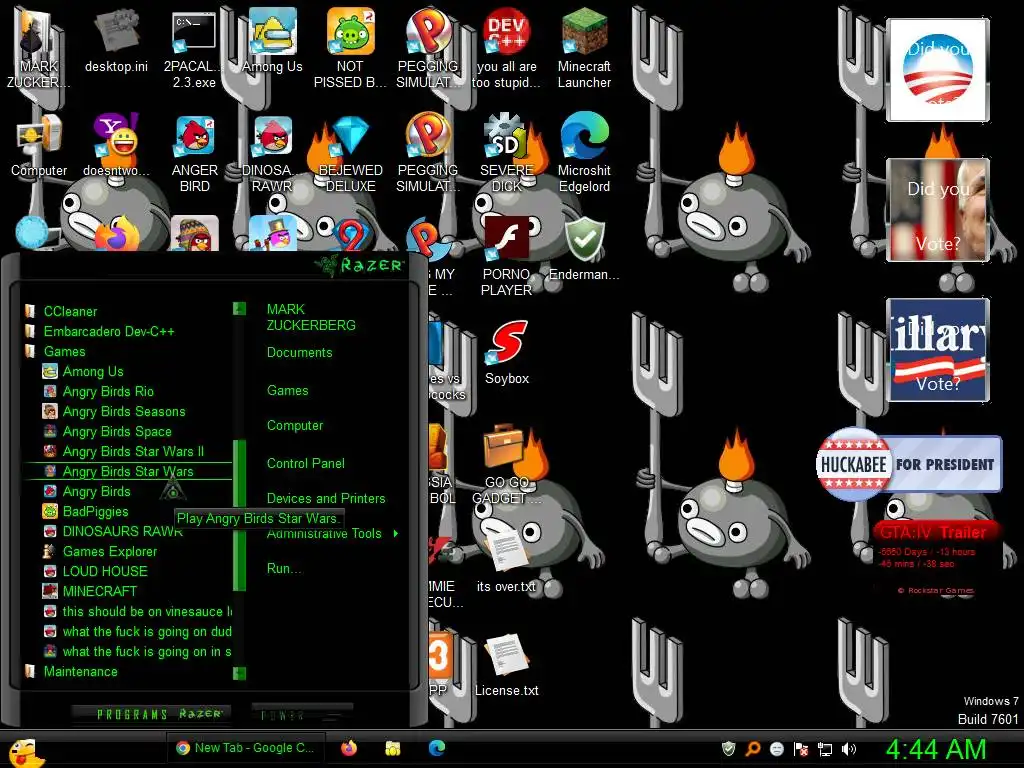Launch Angry Birds Space from Start menu

[x=117, y=432]
